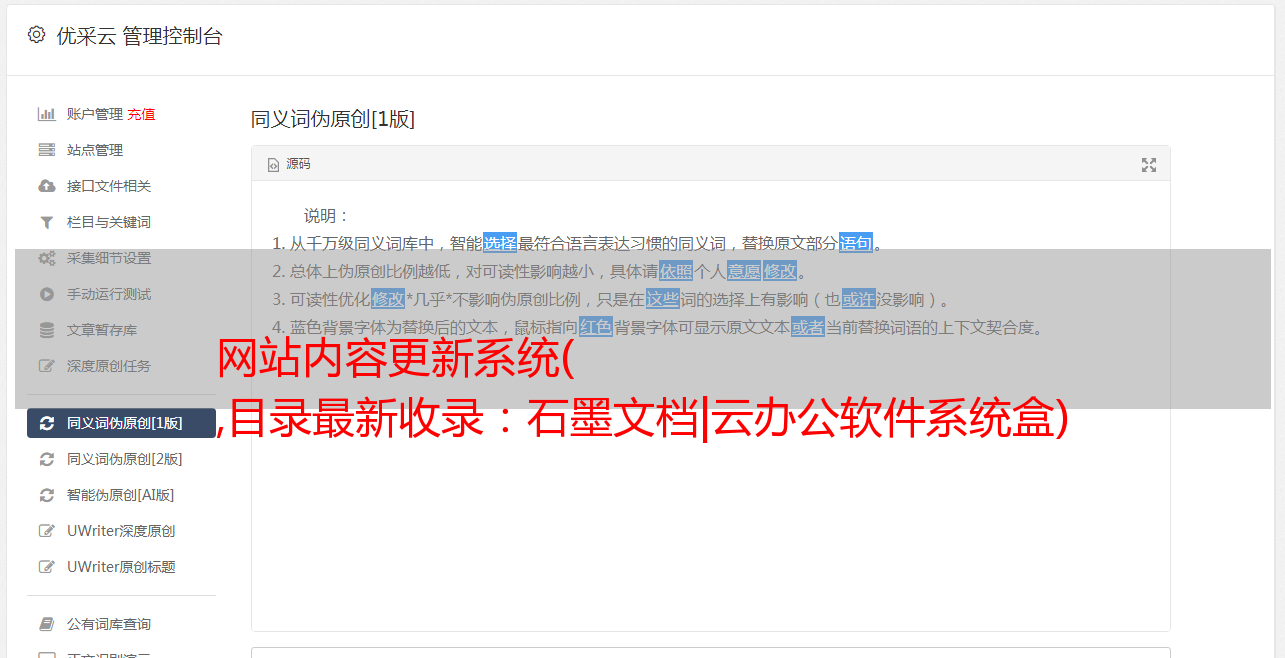Click the cloud upload icon for 接口文件相关
This screenshot has height=658, width=1285.
[46, 186]
